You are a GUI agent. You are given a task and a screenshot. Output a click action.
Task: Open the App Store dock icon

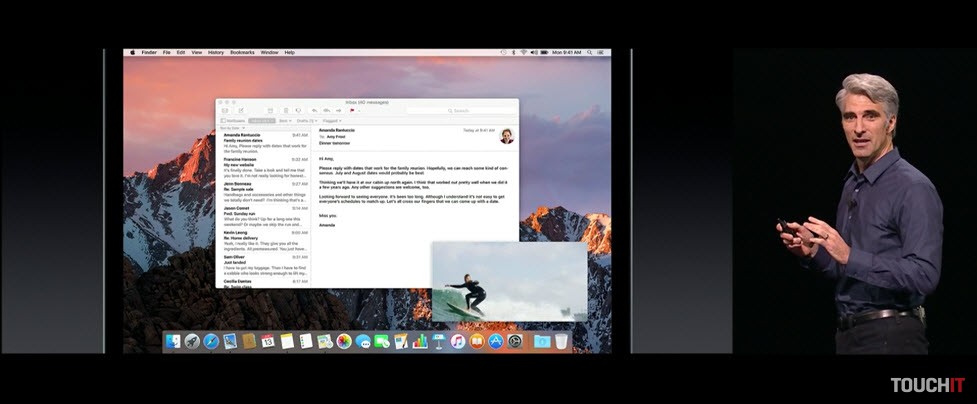pyautogui.click(x=496, y=341)
